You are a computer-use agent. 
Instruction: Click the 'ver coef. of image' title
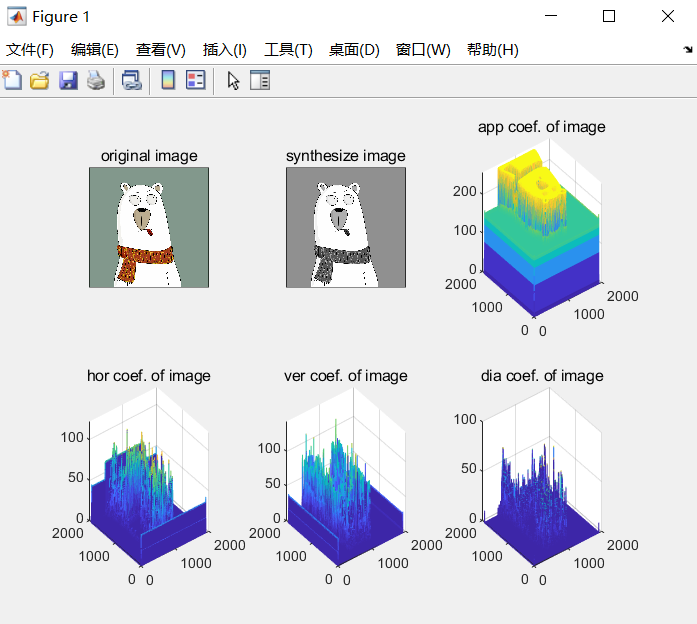[x=345, y=376]
